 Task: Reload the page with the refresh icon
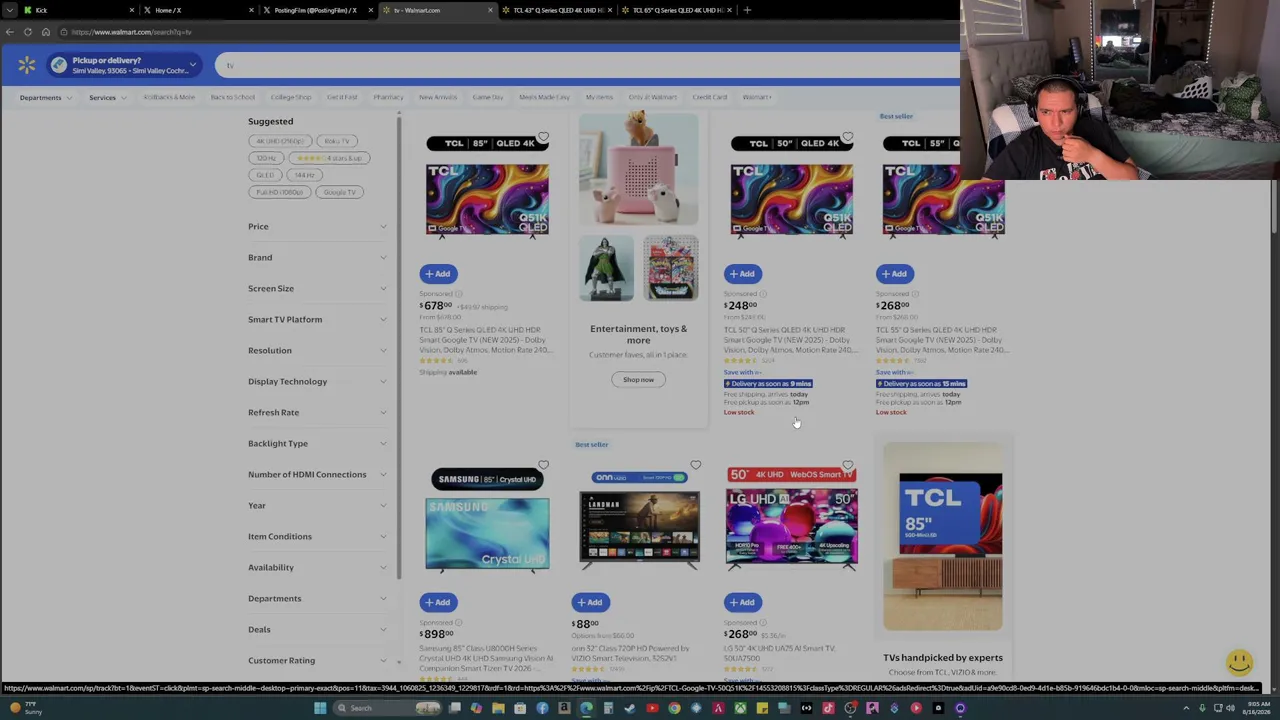point(28,32)
